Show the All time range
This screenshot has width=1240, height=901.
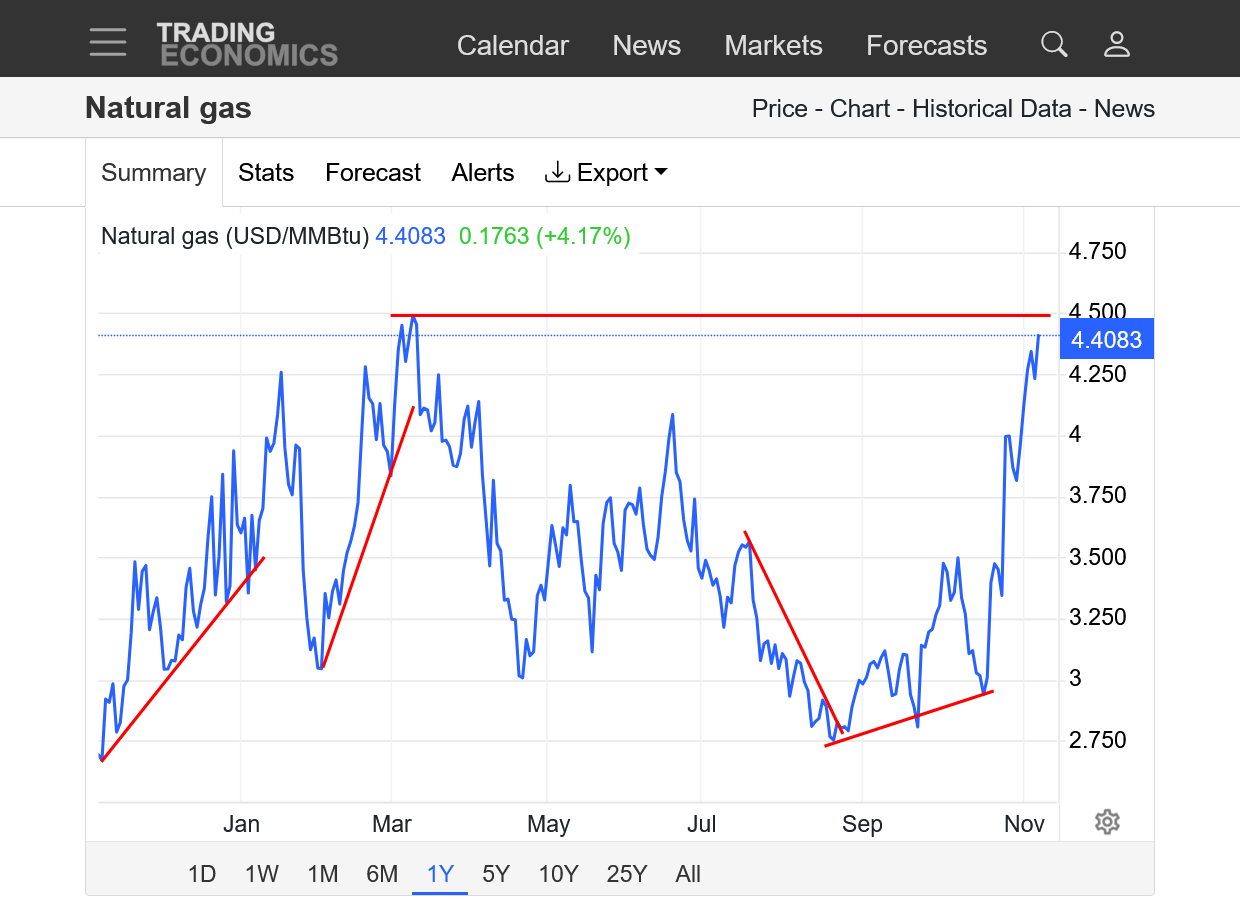pyautogui.click(x=688, y=874)
